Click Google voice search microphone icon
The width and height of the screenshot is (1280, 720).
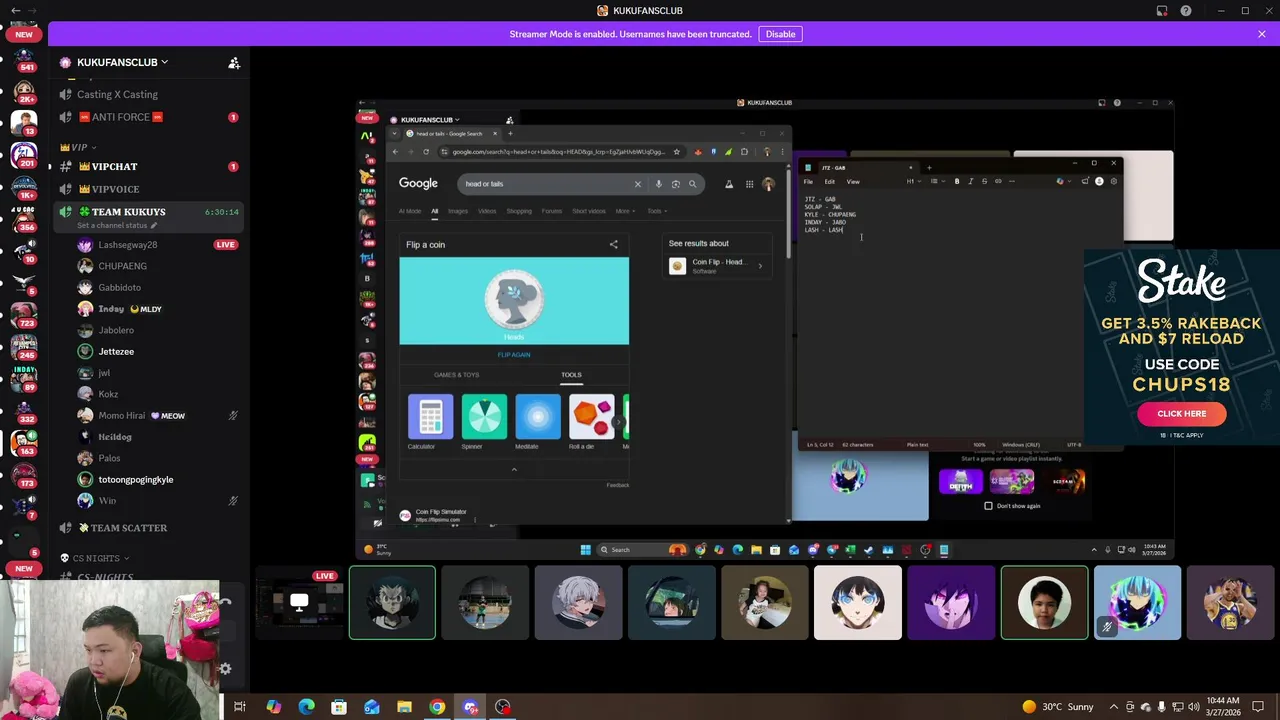pyautogui.click(x=658, y=184)
